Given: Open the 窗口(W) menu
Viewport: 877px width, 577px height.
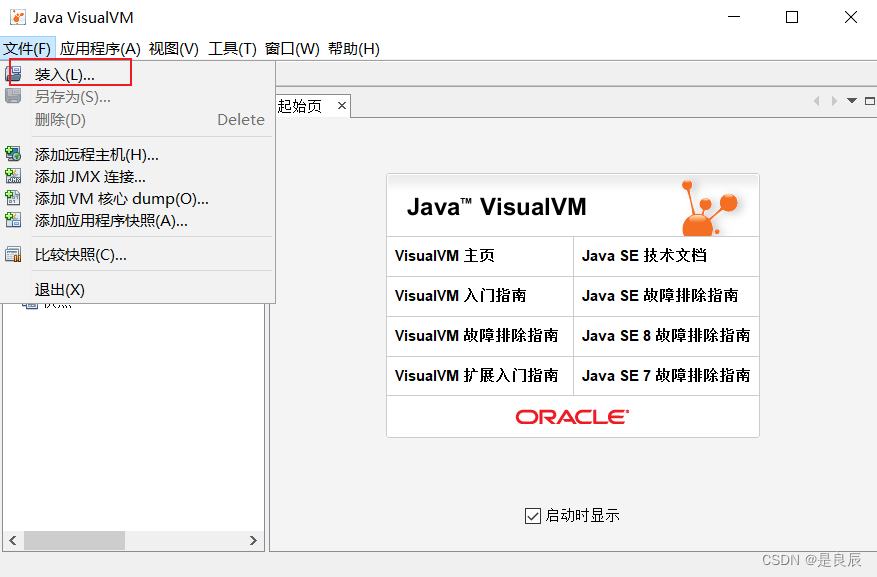Looking at the screenshot, I should click(x=292, y=49).
